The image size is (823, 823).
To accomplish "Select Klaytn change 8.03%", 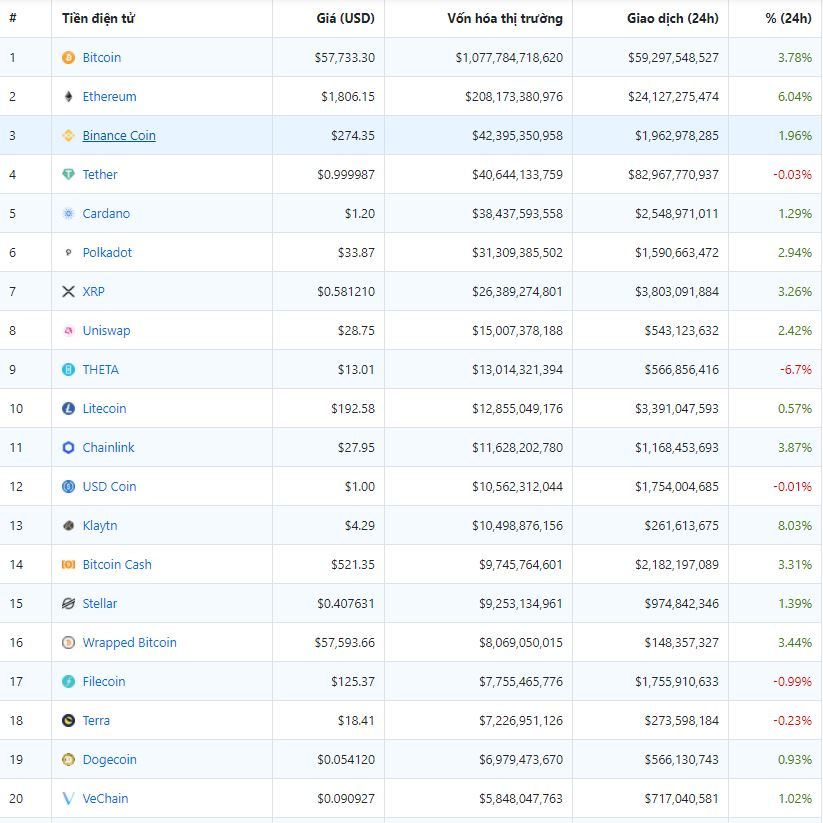I will (795, 525).
